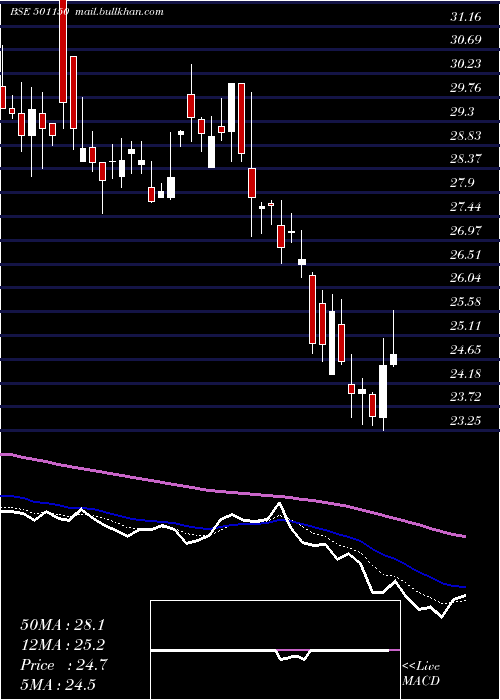Select the 28.37 price axis label
Viewport: 500px width, 700px height.
coord(466,159)
